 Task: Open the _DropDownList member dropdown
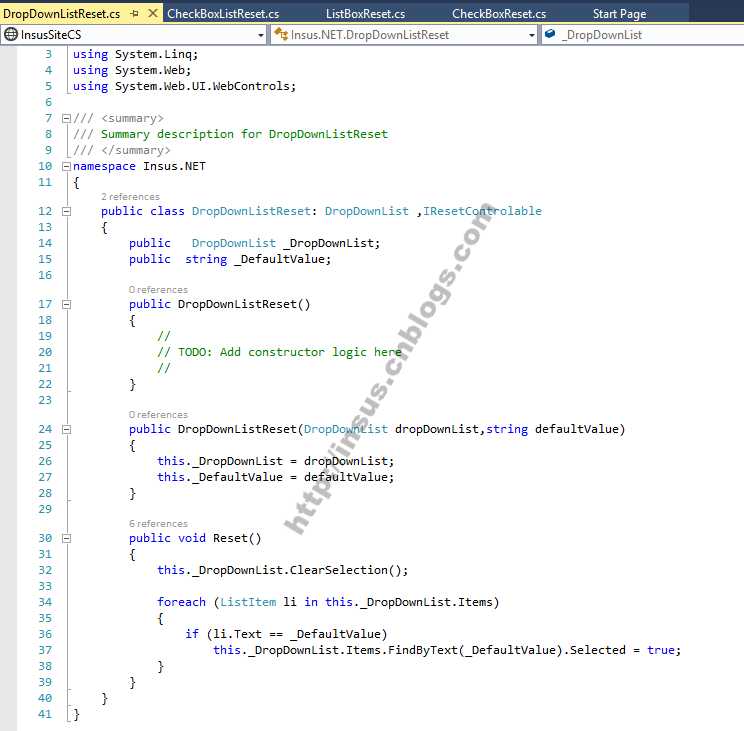(643, 35)
